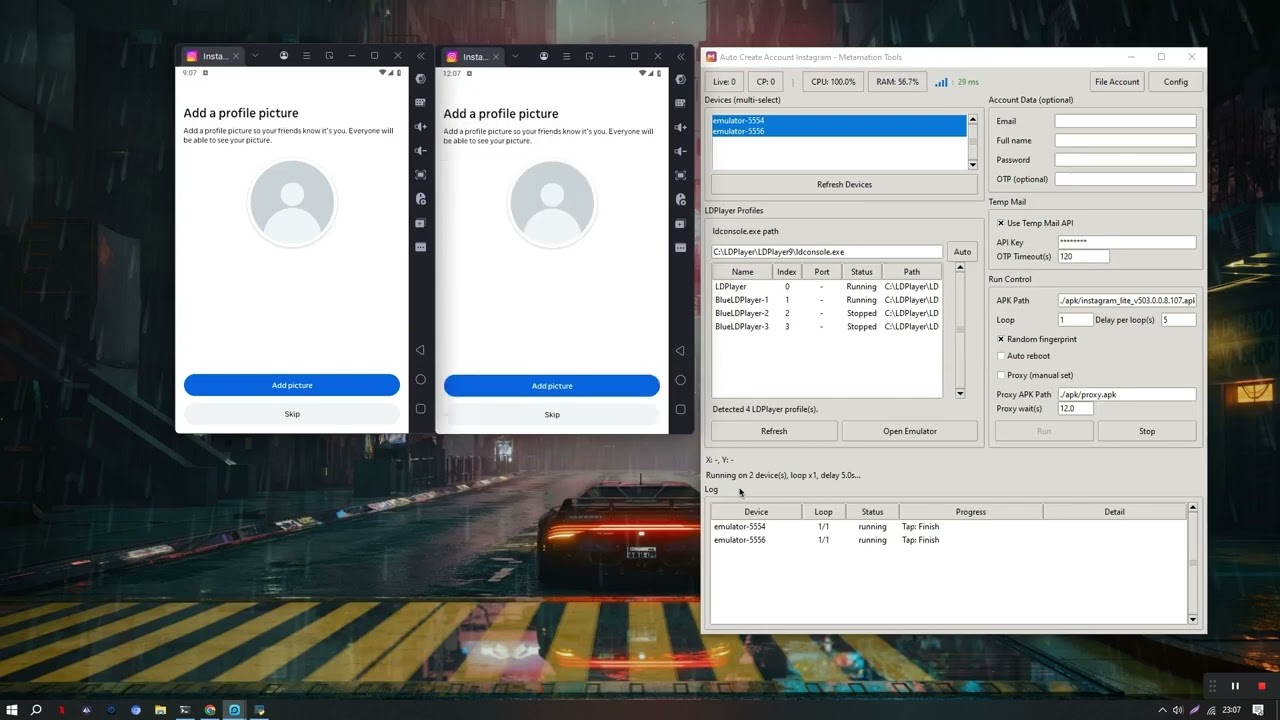
Task: Tap Android back triangle in left emulator
Action: tap(420, 350)
